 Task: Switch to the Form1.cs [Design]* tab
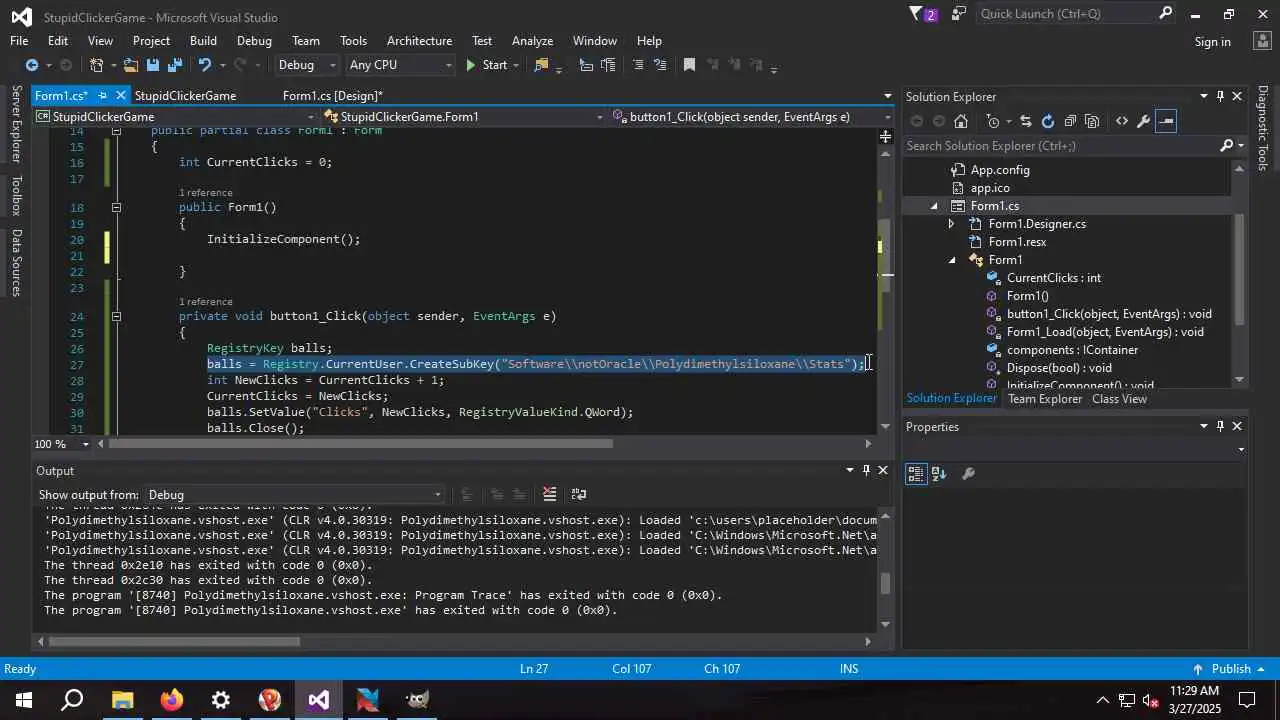332,96
